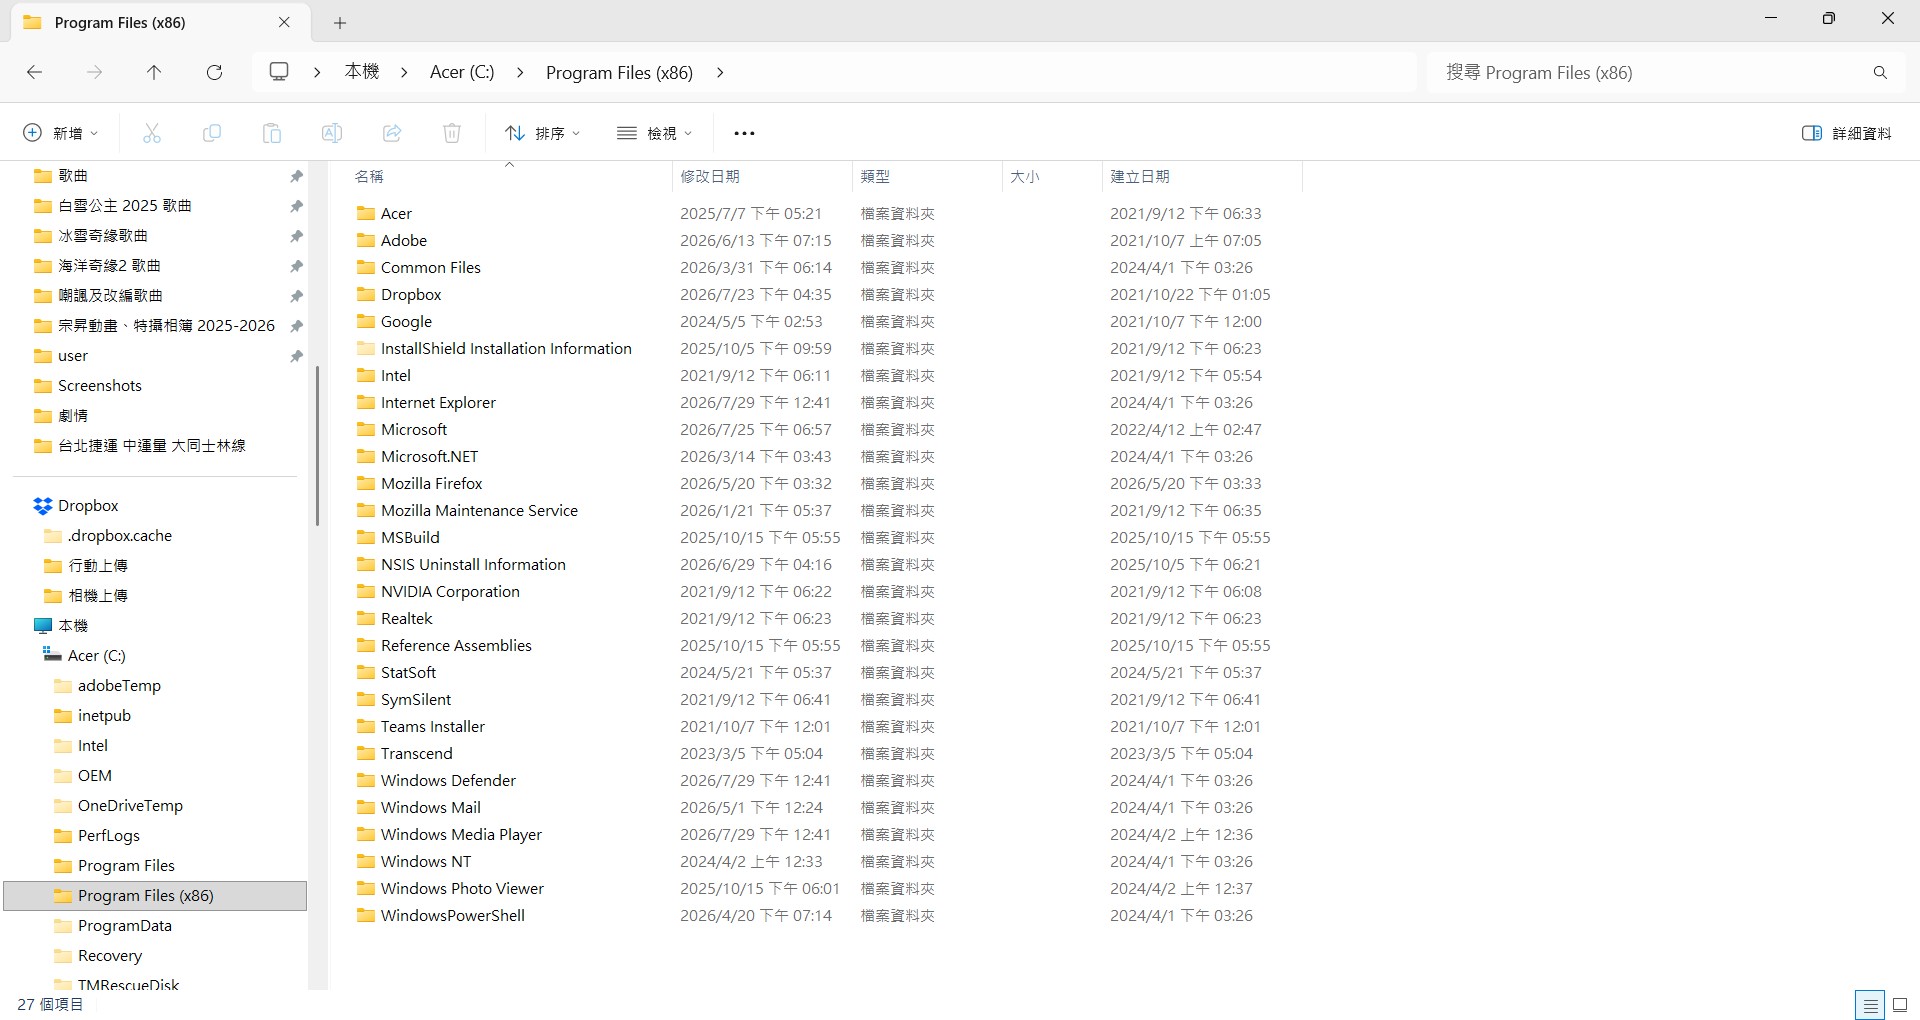The image size is (1920, 1020).
Task: Select NVIDIA Corporation folder name
Action: coord(450,591)
